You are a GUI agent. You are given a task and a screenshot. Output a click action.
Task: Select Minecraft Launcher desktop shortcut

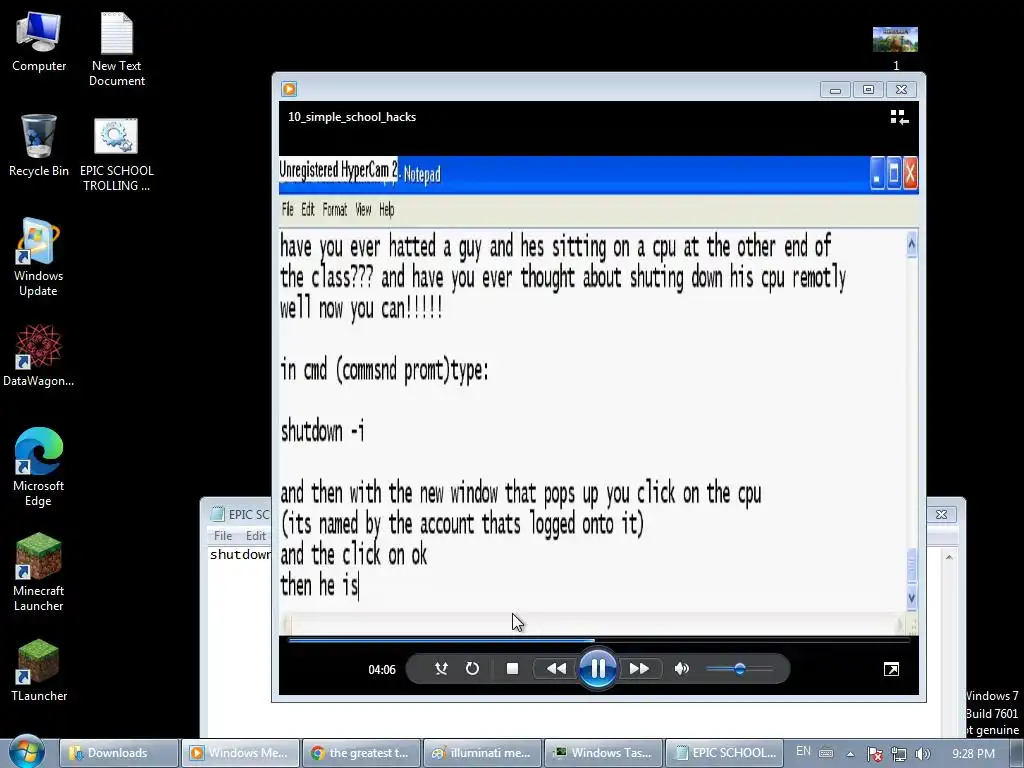click(x=39, y=573)
